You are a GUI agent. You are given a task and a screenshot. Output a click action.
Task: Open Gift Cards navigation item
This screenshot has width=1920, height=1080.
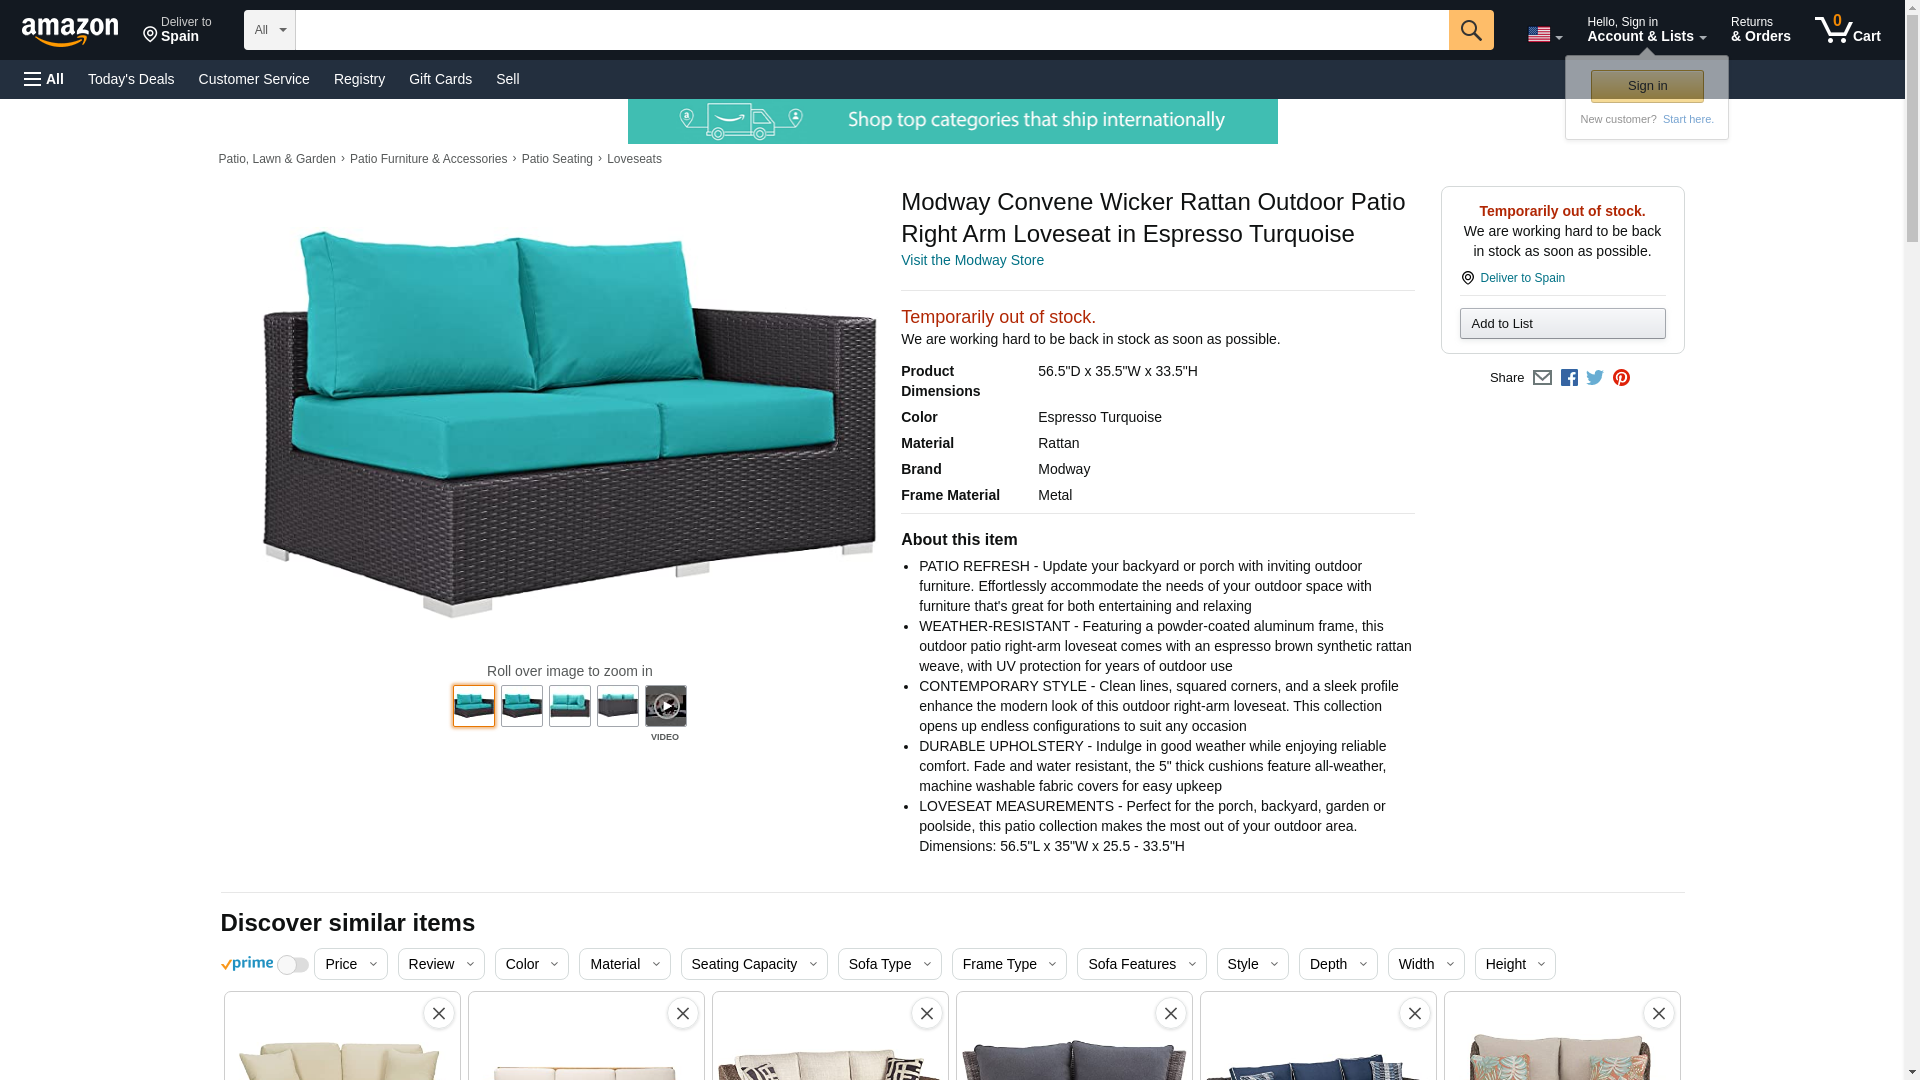pyautogui.click(x=440, y=79)
